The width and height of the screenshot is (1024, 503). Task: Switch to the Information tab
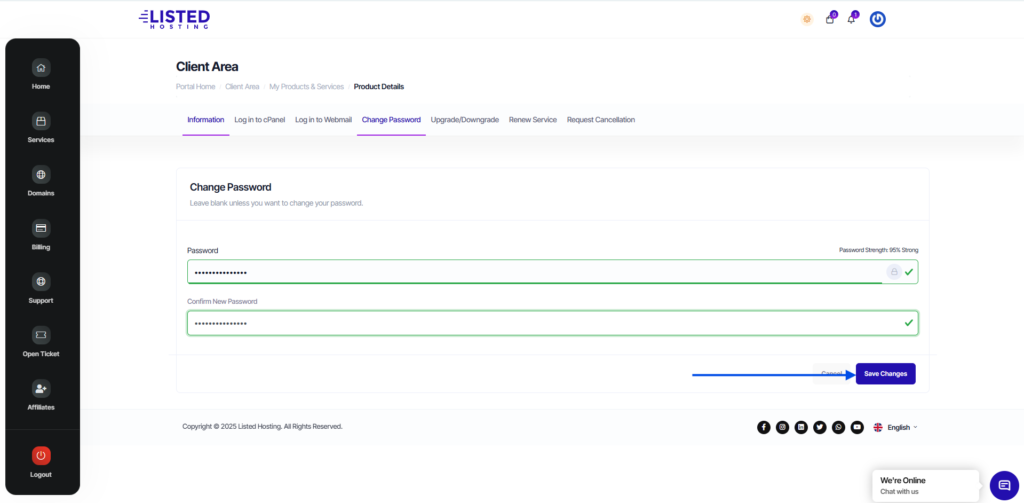pos(205,120)
